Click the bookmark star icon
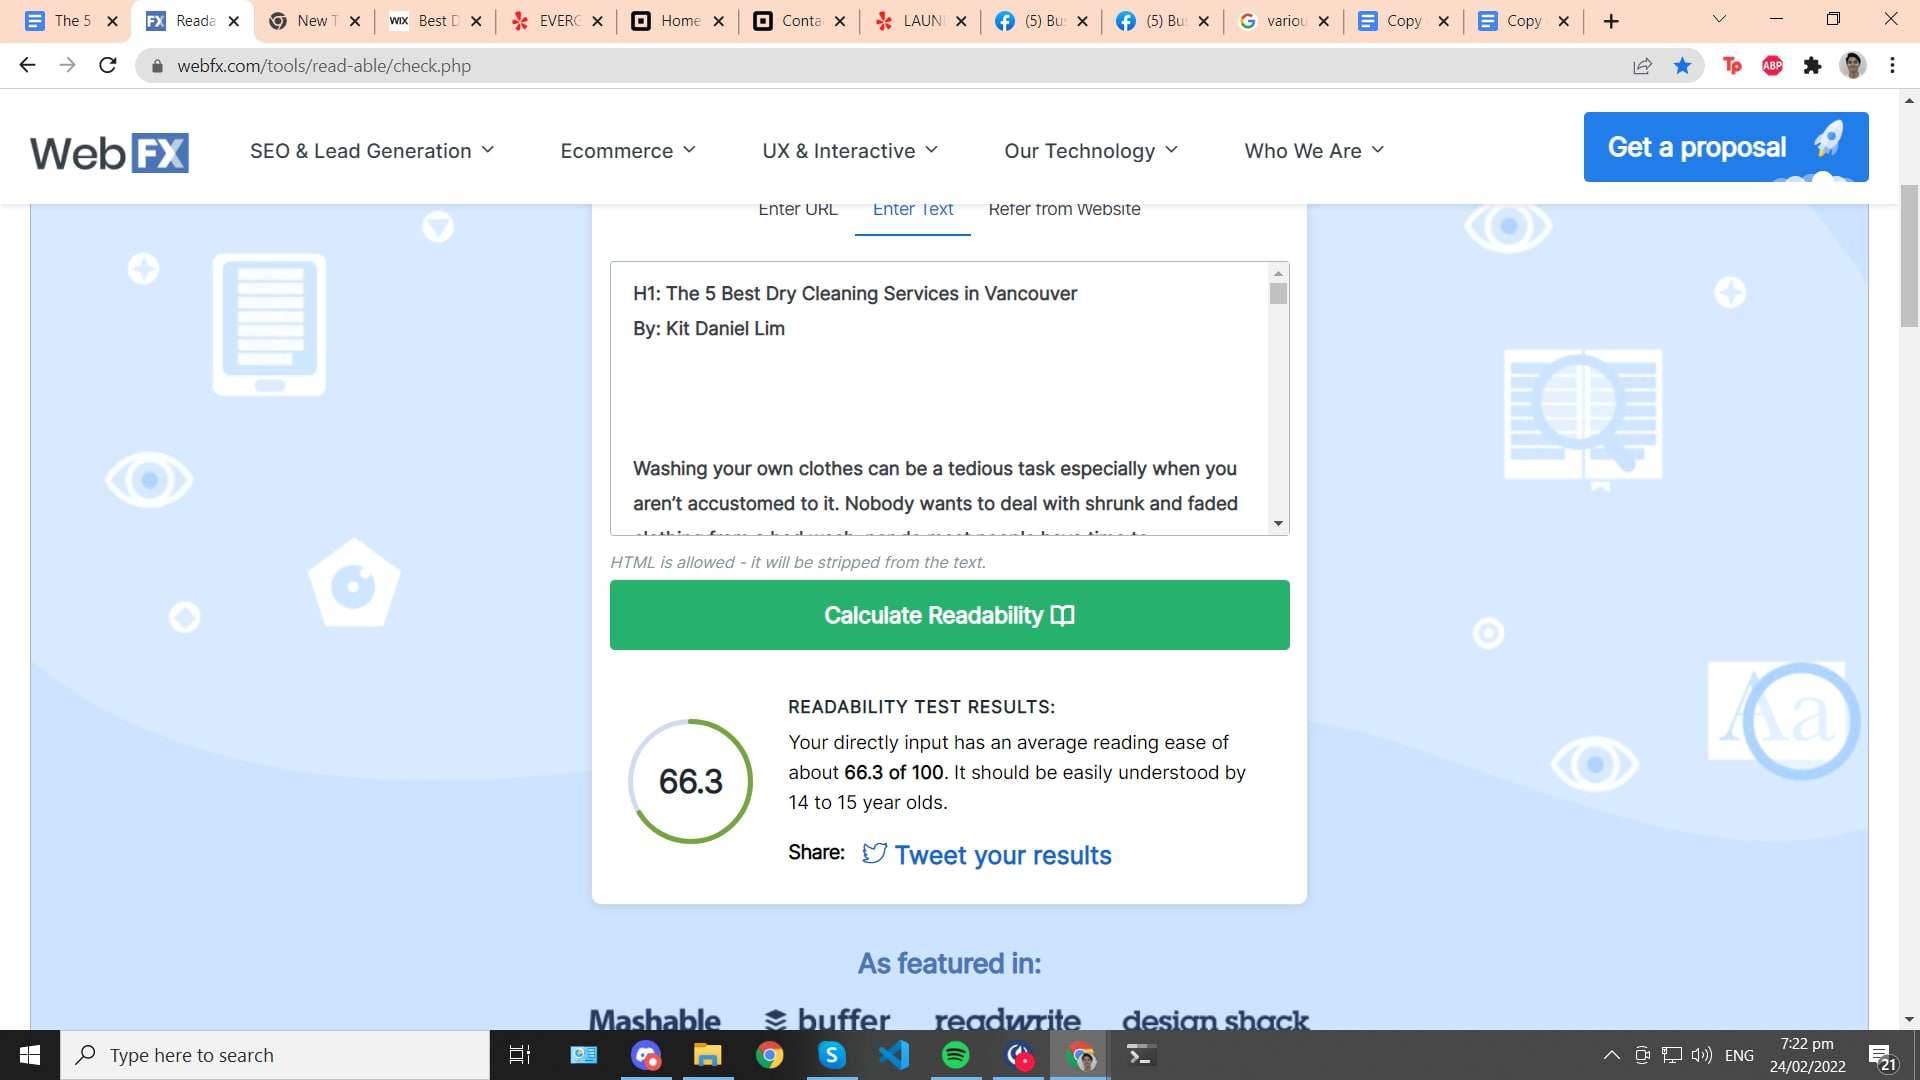 1682,66
